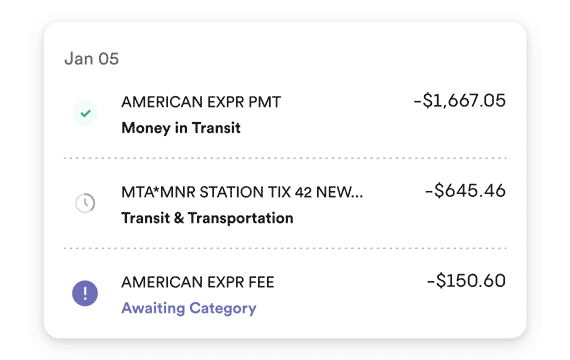Click the word Transit in Money in Transit
Viewport: 570px width, 360px height.
click(x=216, y=128)
